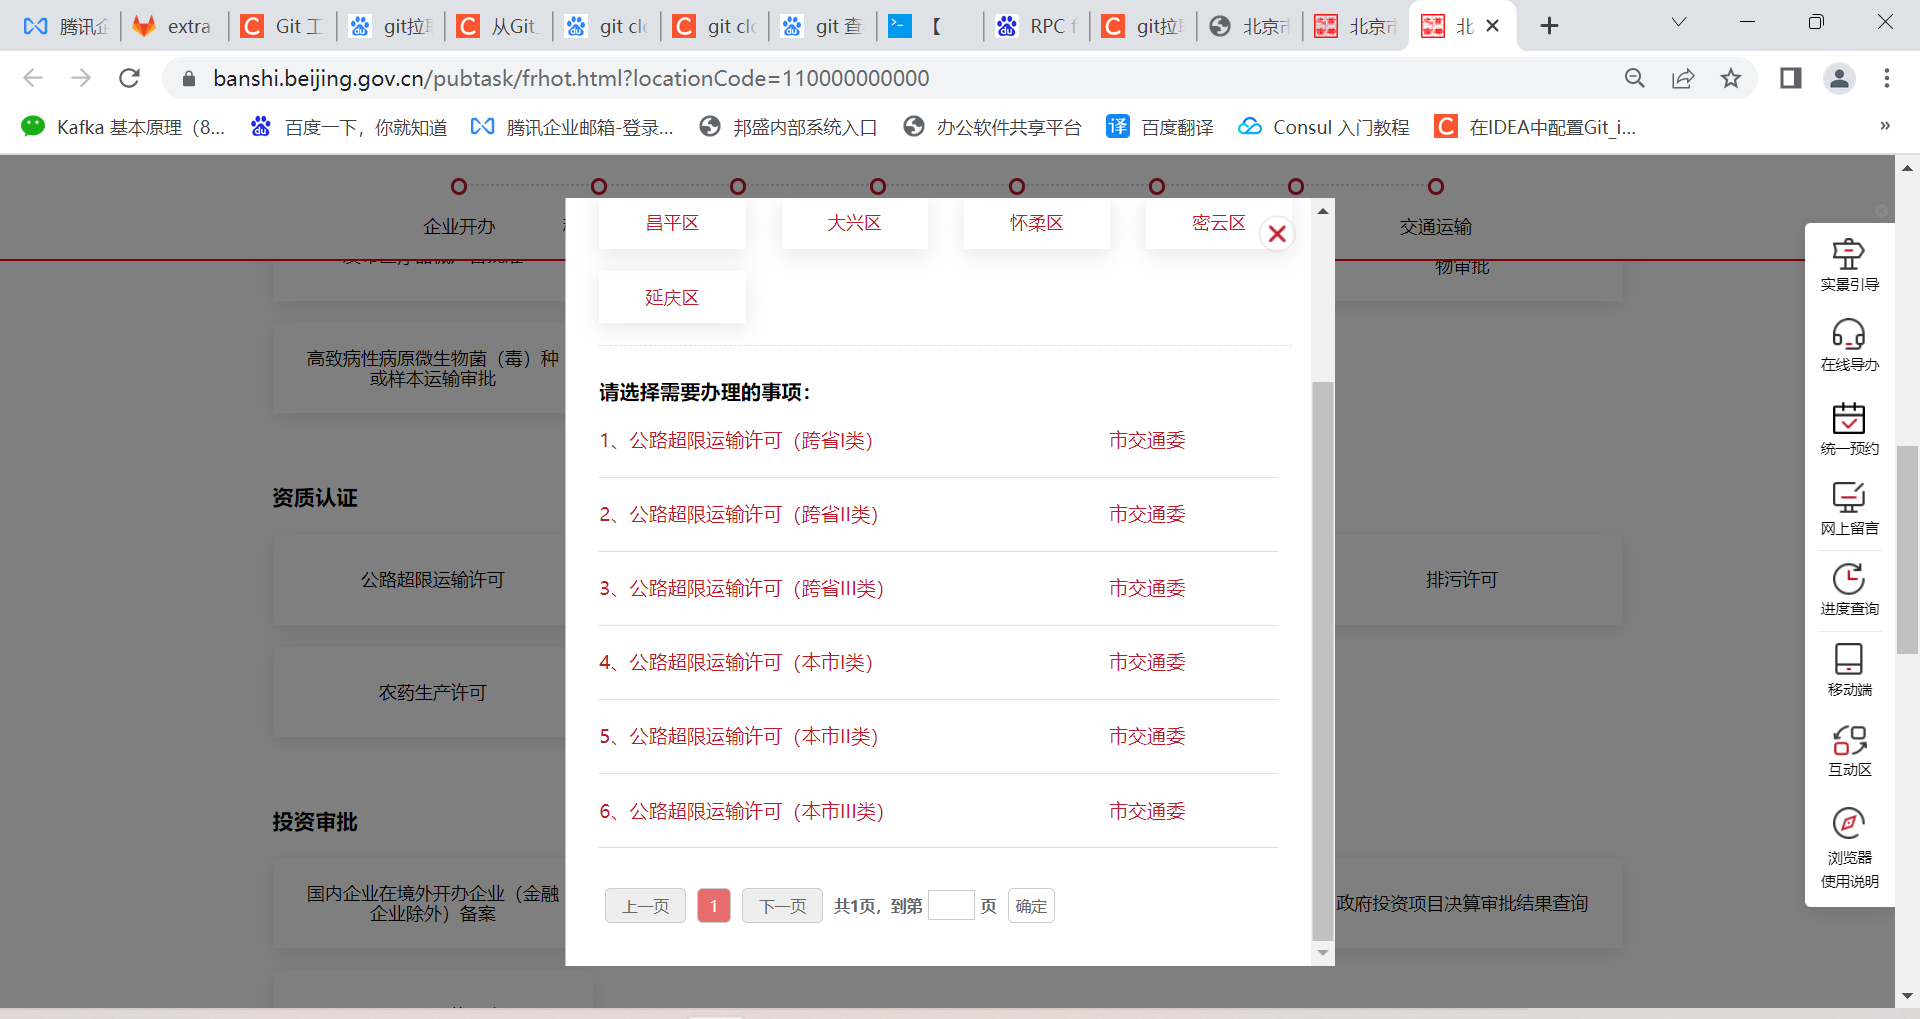Viewport: 1920px width, 1019px height.
Task: Open 网上留言 message icon
Action: 1849,508
